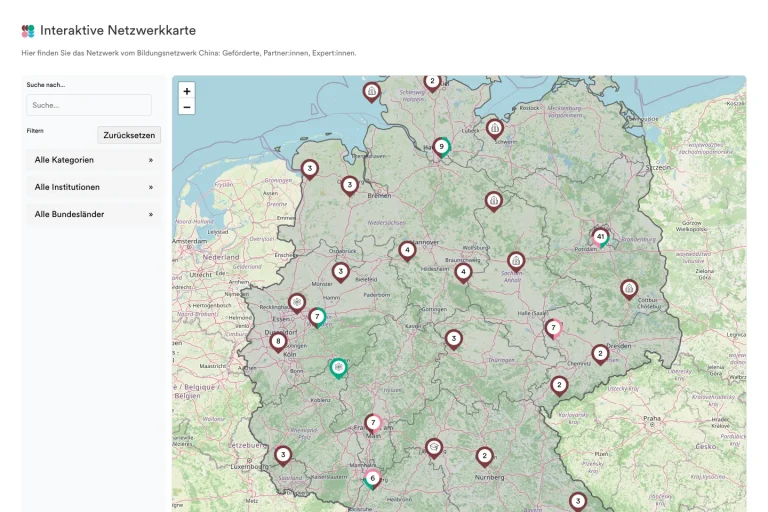Click the marker near Recklinghausen
This screenshot has width=768, height=512.
click(x=297, y=304)
